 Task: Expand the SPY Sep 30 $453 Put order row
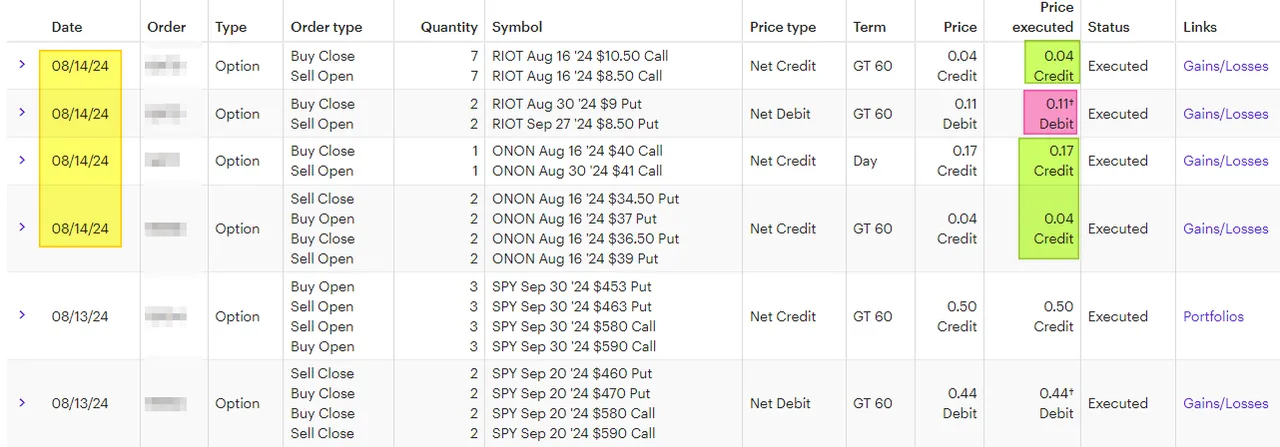point(22,316)
